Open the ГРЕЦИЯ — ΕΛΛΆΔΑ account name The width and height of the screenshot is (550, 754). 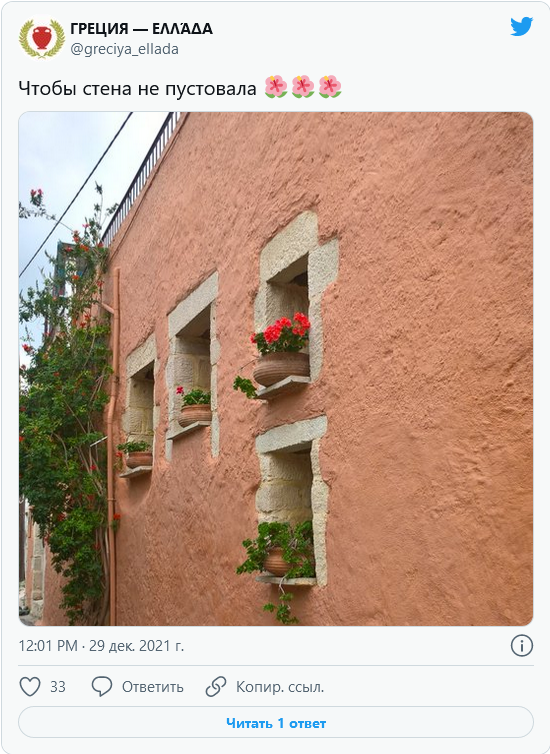click(141, 29)
